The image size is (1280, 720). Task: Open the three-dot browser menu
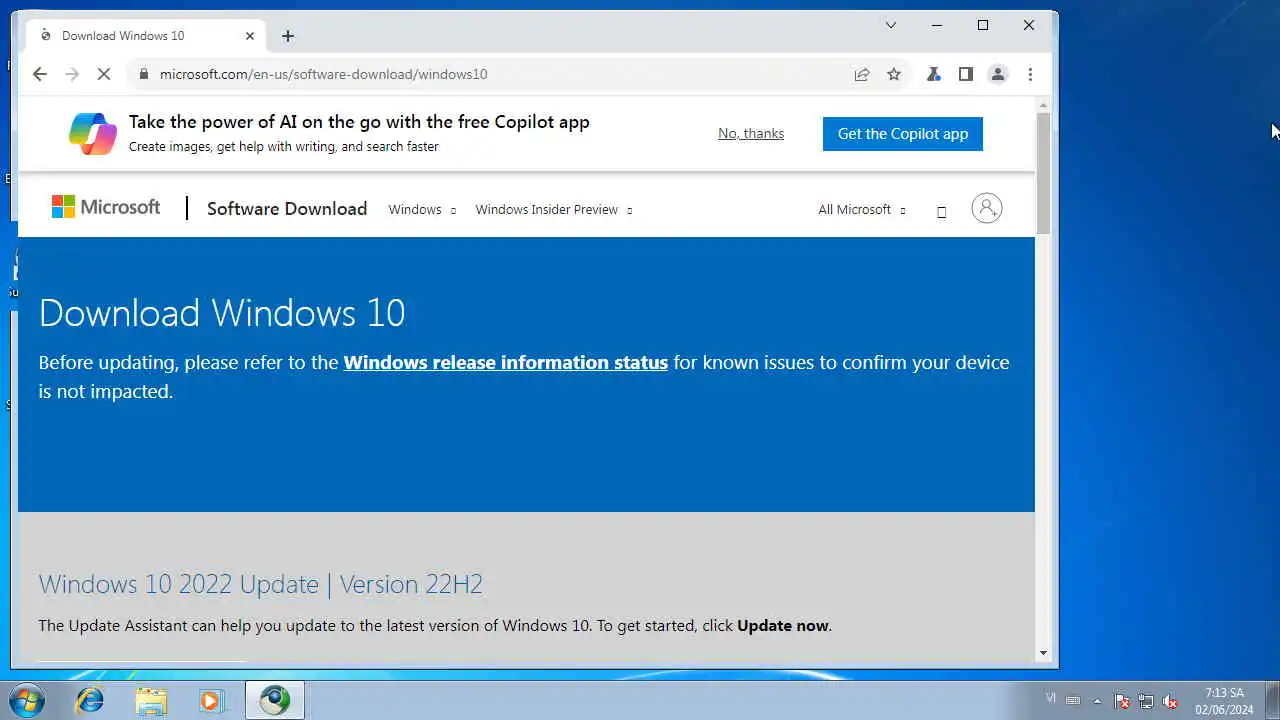point(1030,74)
